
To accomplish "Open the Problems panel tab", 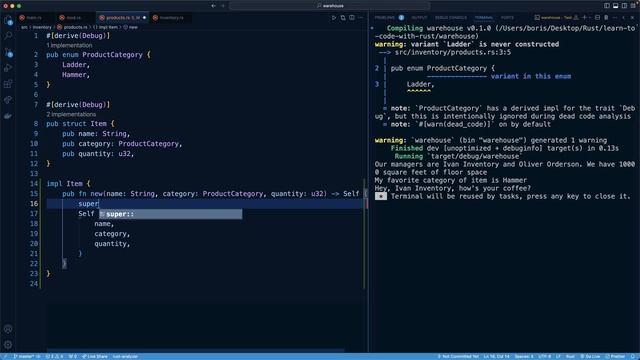I will (x=385, y=18).
